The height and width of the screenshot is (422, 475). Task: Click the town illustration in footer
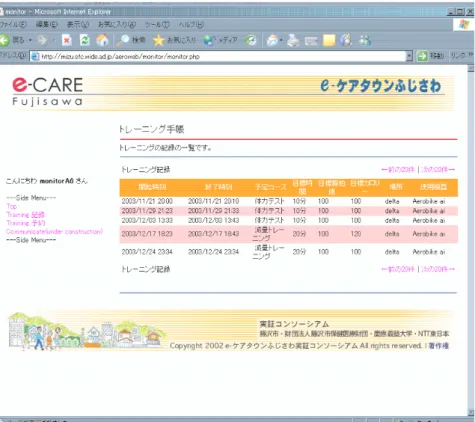click(x=87, y=331)
